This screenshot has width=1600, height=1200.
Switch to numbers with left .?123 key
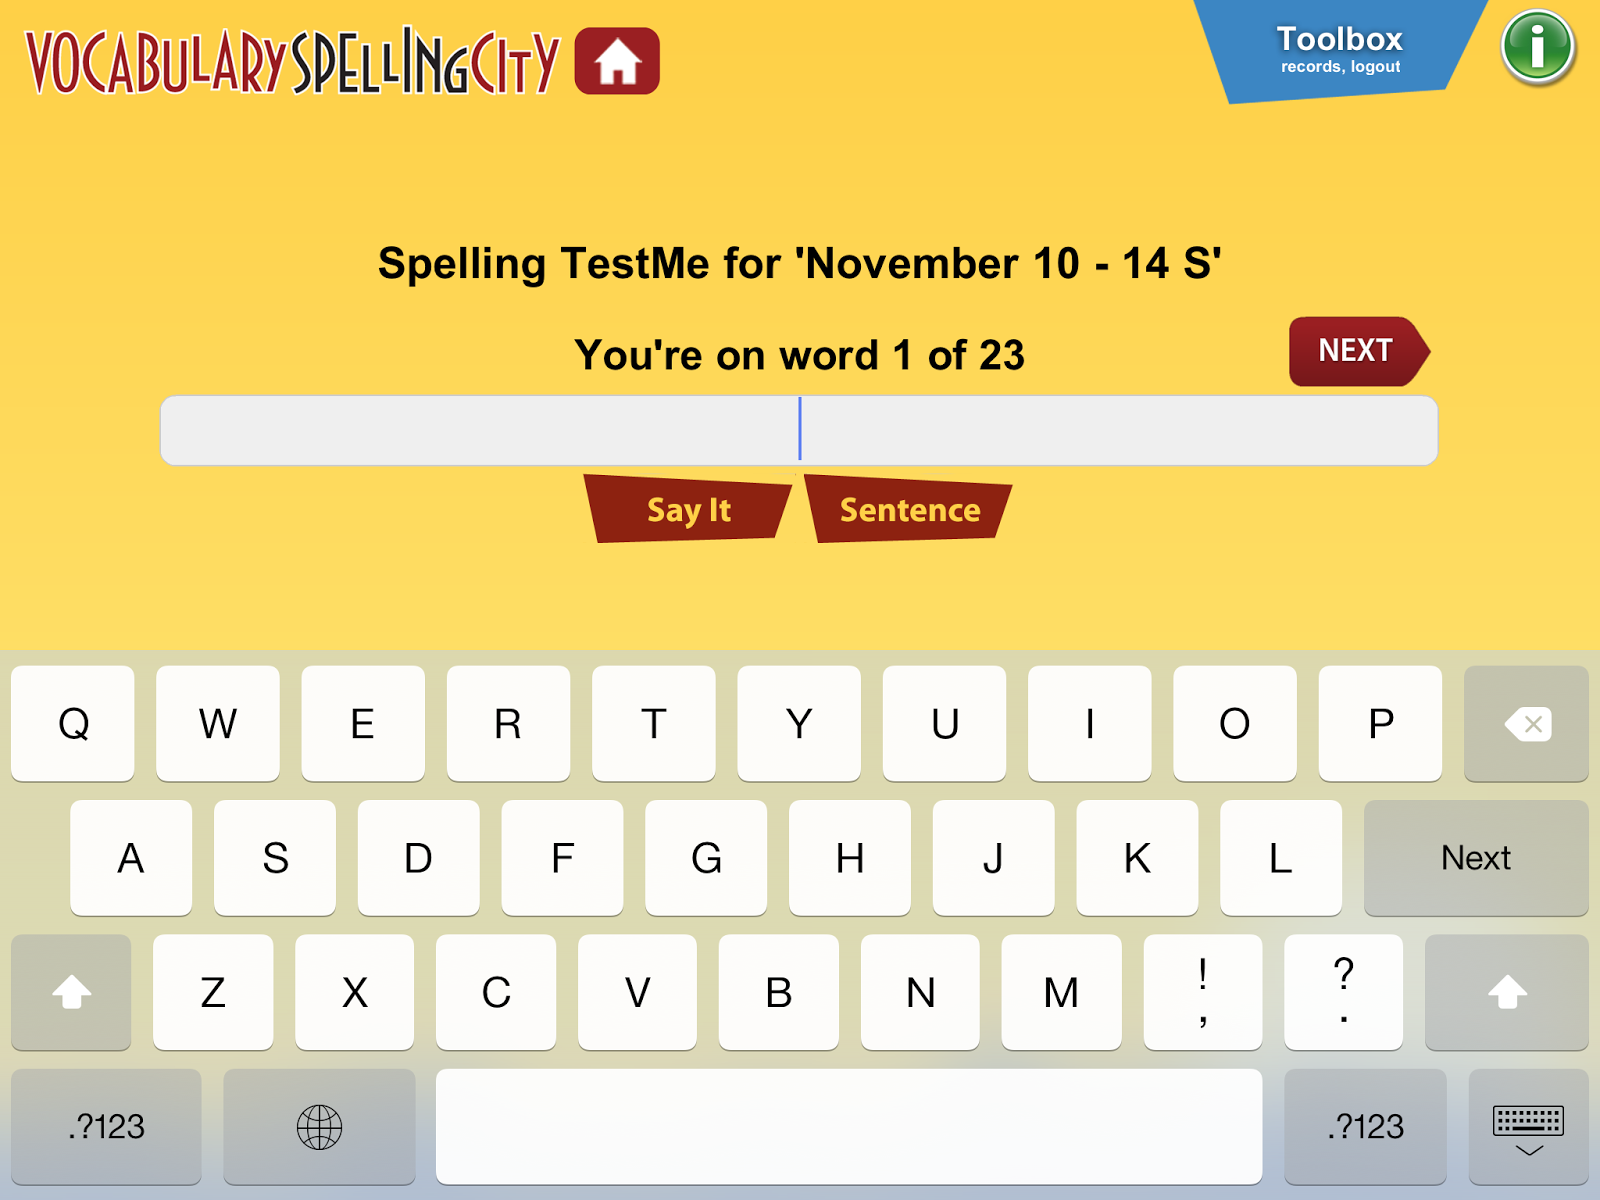point(106,1127)
